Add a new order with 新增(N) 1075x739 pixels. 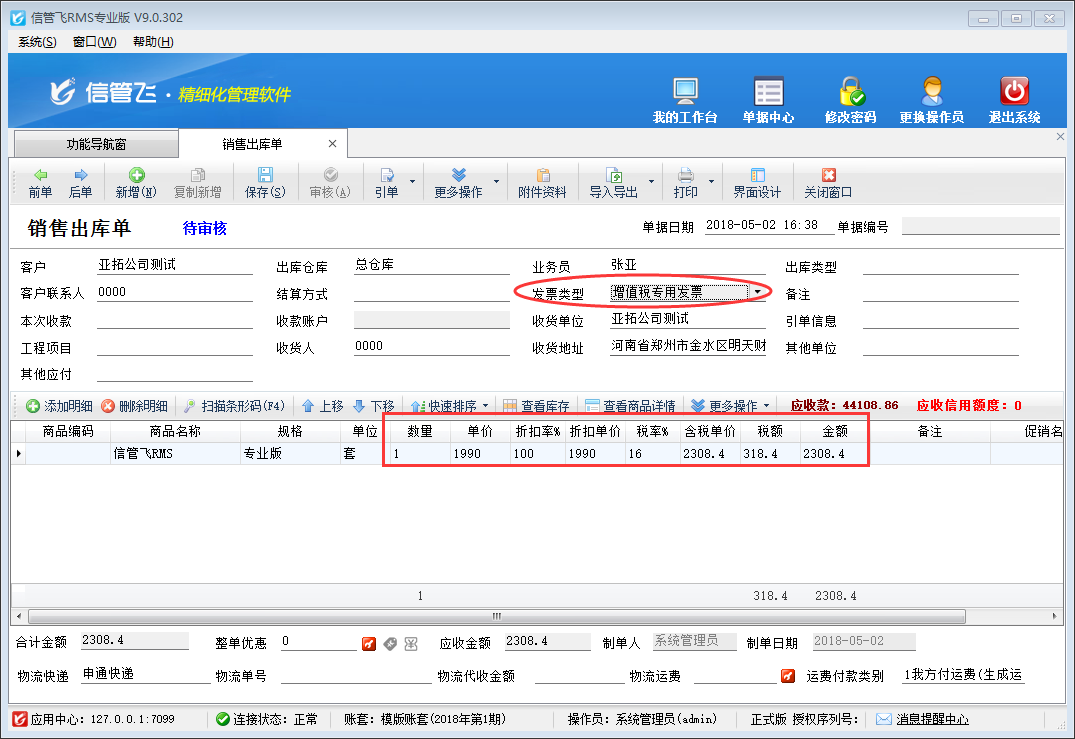click(136, 182)
